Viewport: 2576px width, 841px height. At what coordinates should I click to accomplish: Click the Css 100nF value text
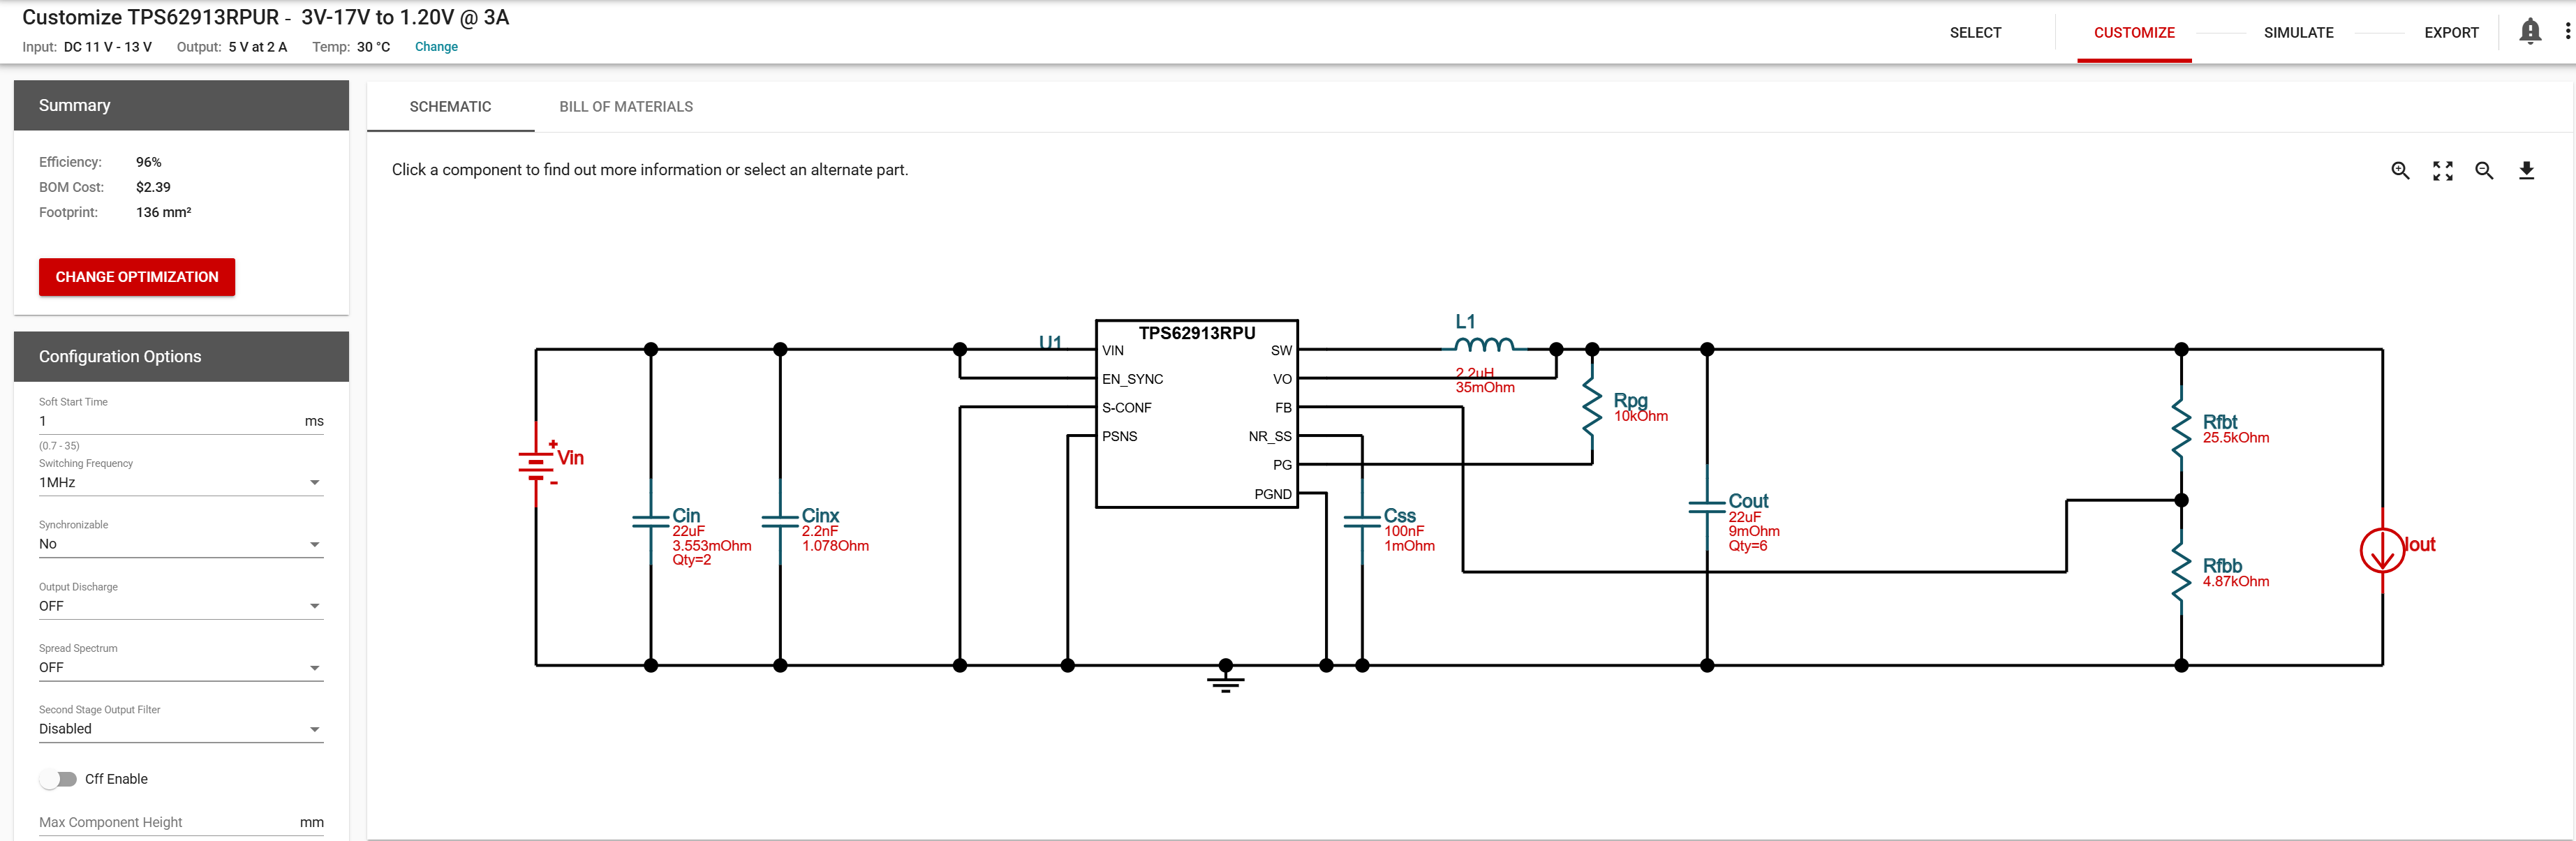pos(1404,531)
